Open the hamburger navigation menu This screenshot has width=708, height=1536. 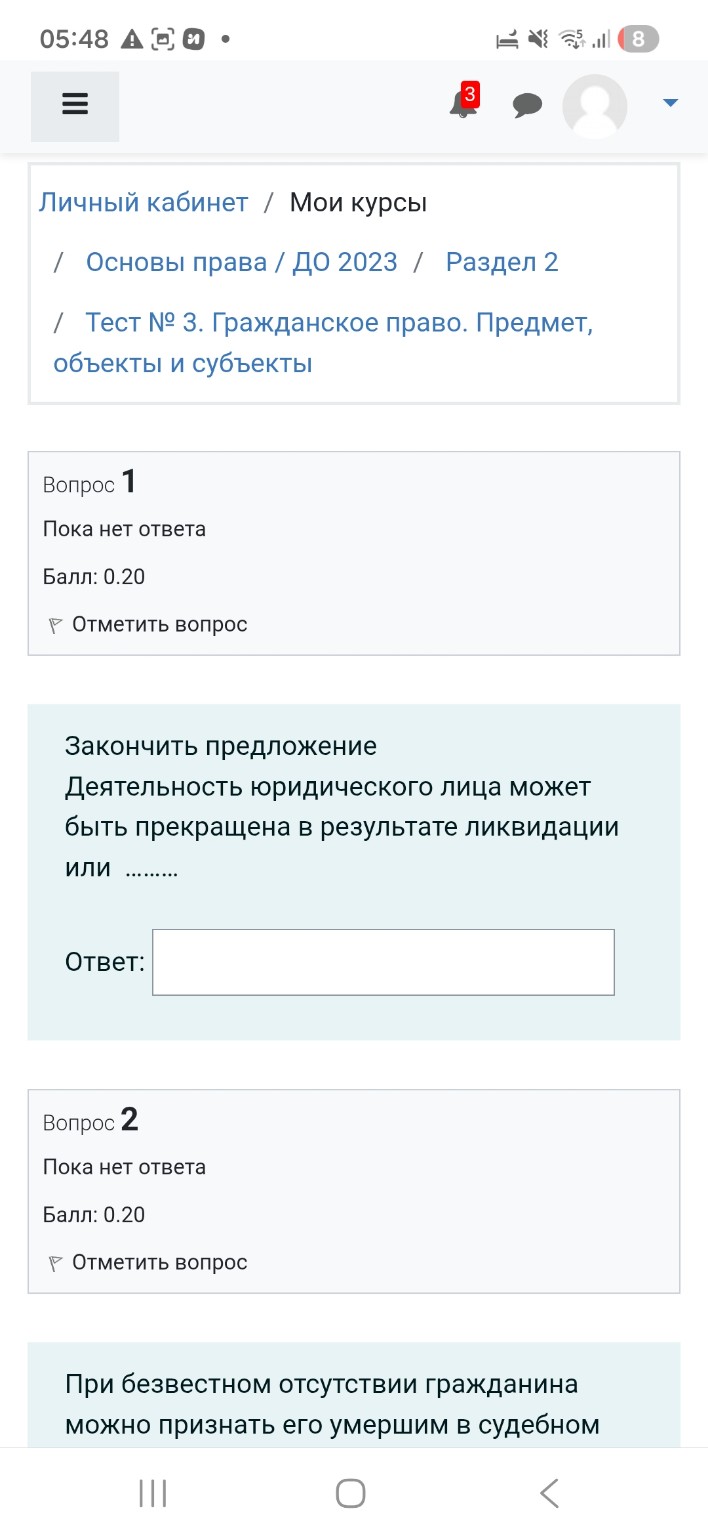(x=74, y=105)
